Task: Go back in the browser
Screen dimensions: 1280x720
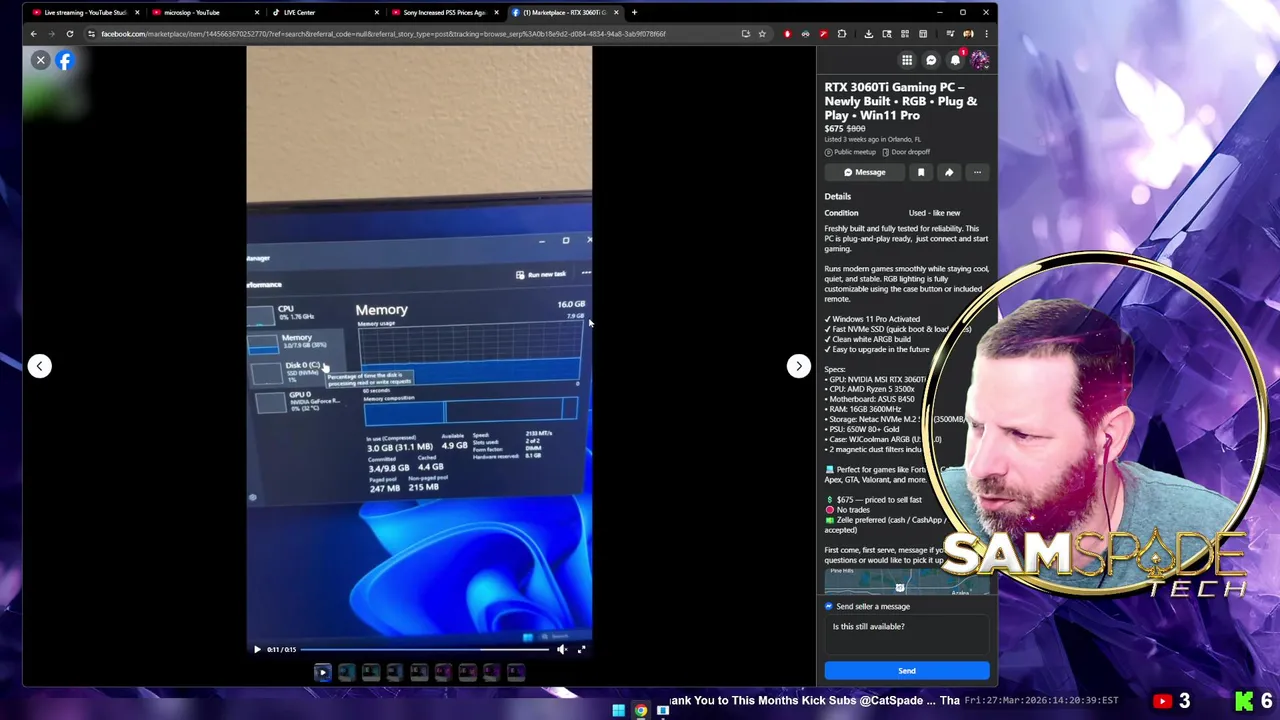Action: 33,34
